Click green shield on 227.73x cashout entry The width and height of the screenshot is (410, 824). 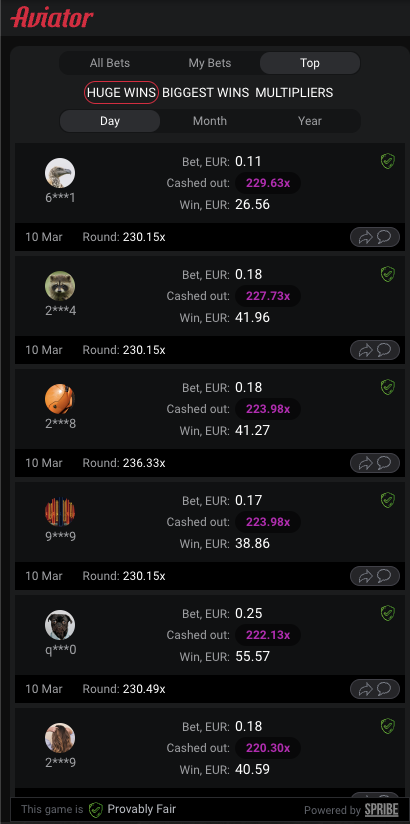(x=387, y=274)
